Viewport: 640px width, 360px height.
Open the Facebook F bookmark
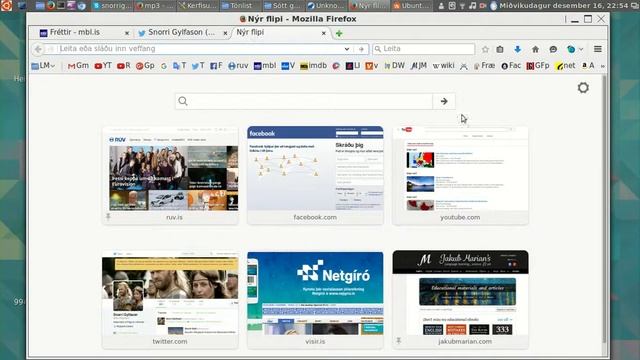tap(216, 66)
